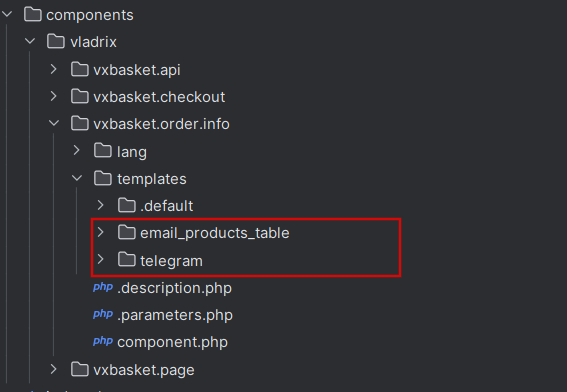Viewport: 567px width, 392px height.
Task: Expand the vxbasket.api folder chevron
Action: (54, 69)
